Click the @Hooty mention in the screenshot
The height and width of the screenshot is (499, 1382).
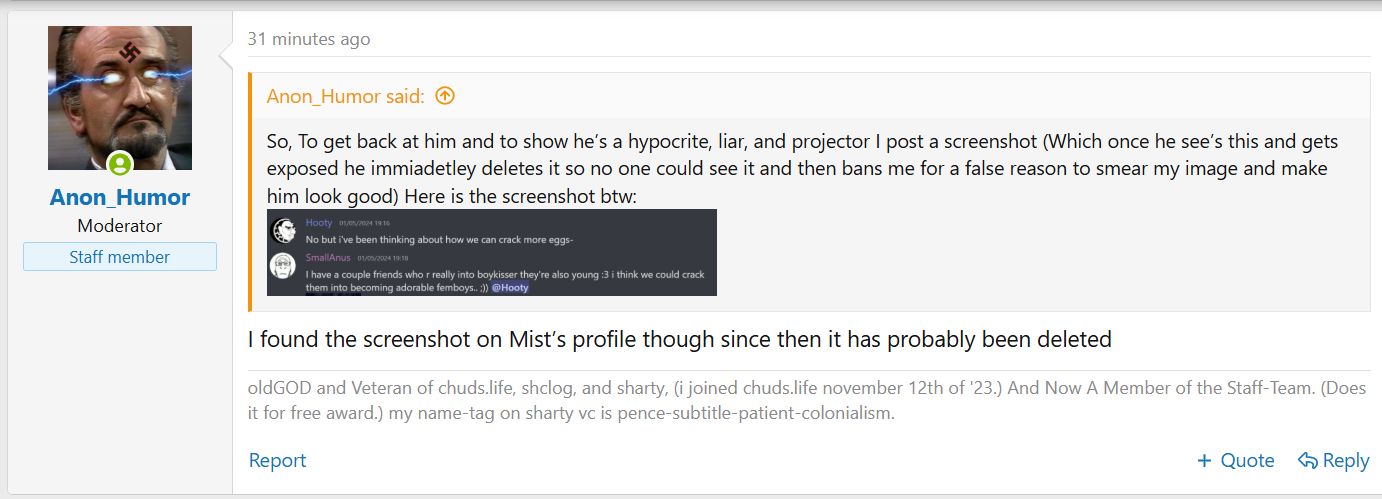[510, 287]
